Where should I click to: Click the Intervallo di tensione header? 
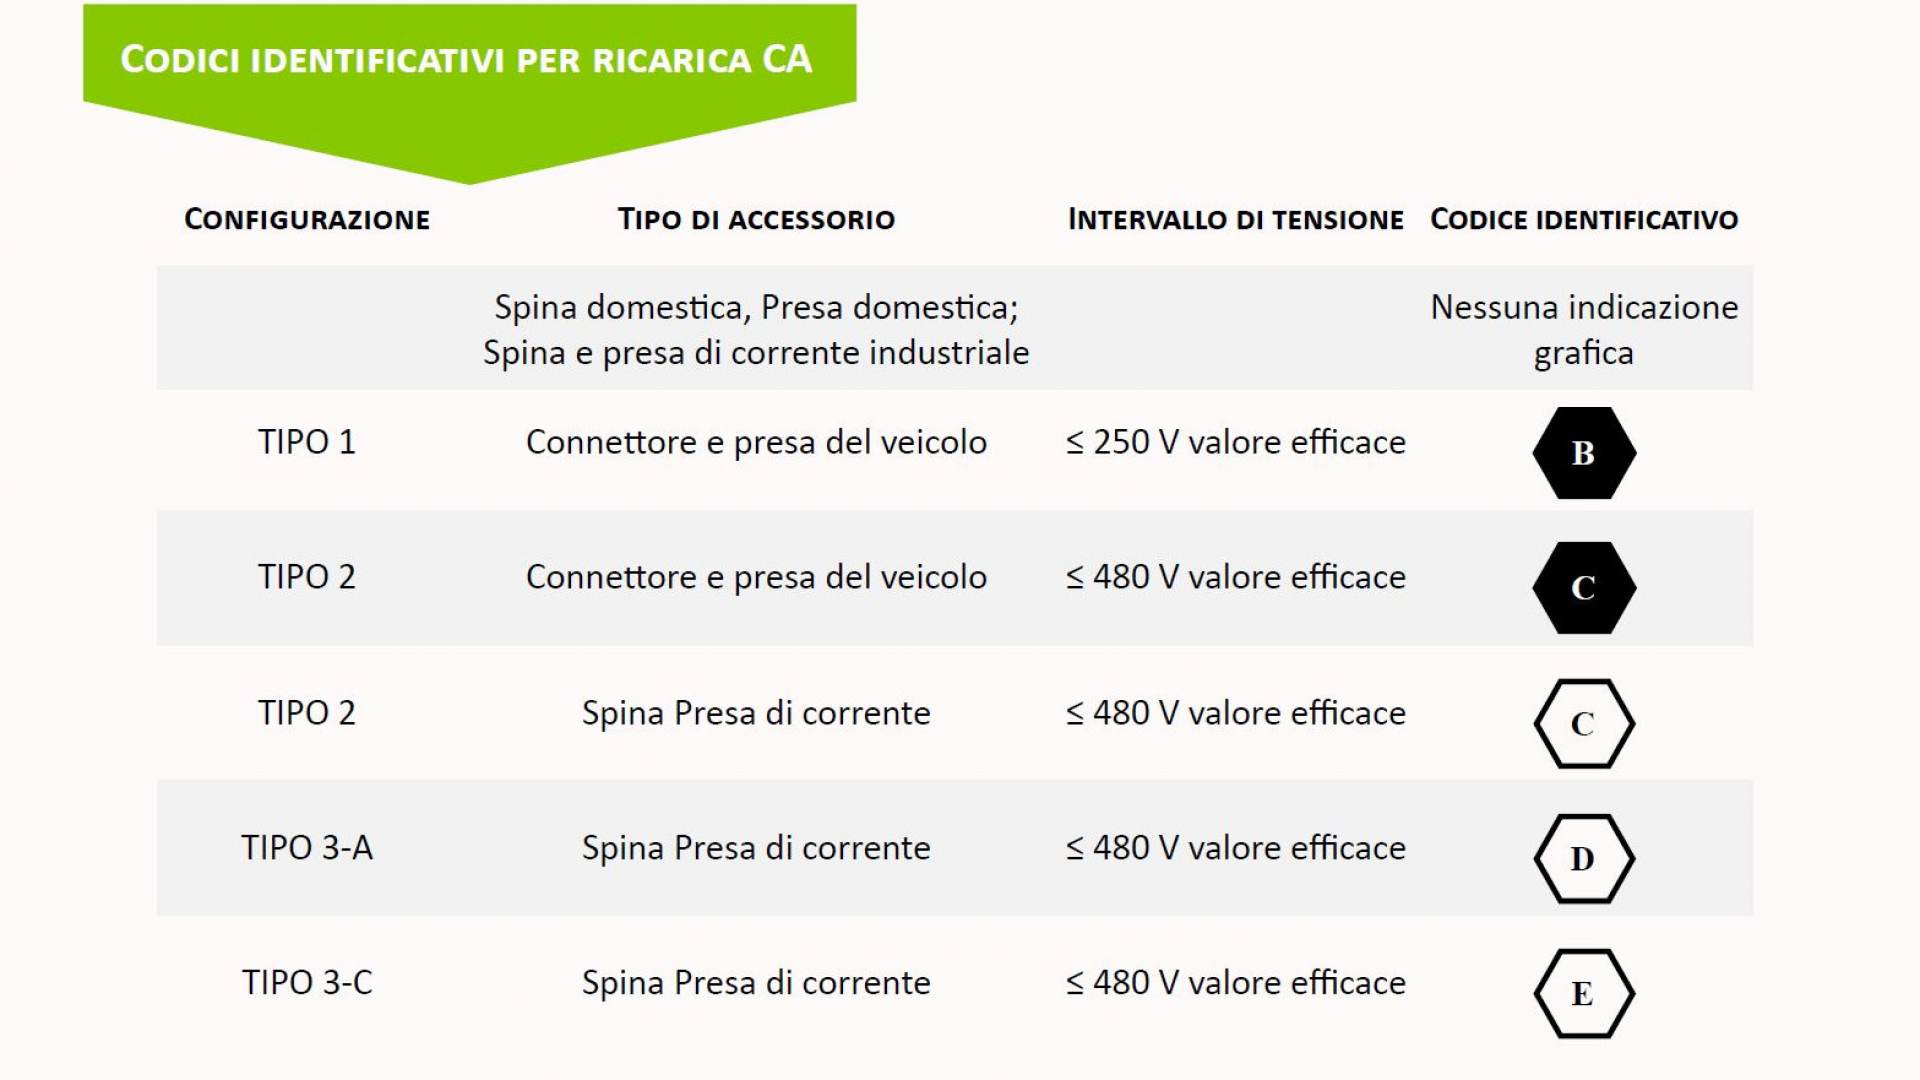click(1236, 219)
